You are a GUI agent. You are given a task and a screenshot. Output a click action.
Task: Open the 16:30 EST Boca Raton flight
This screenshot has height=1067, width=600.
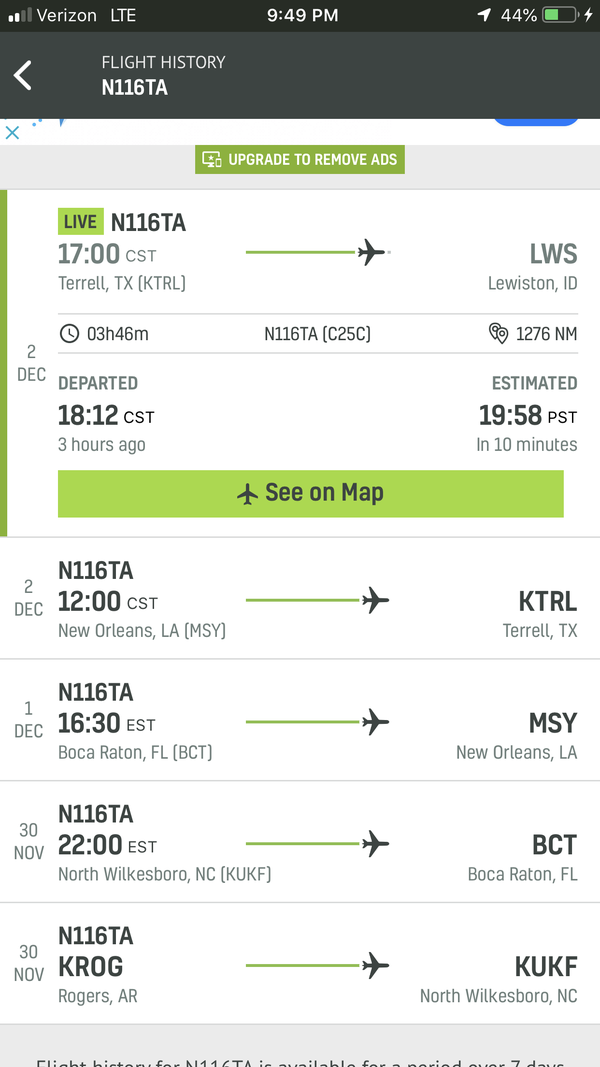pos(300,721)
